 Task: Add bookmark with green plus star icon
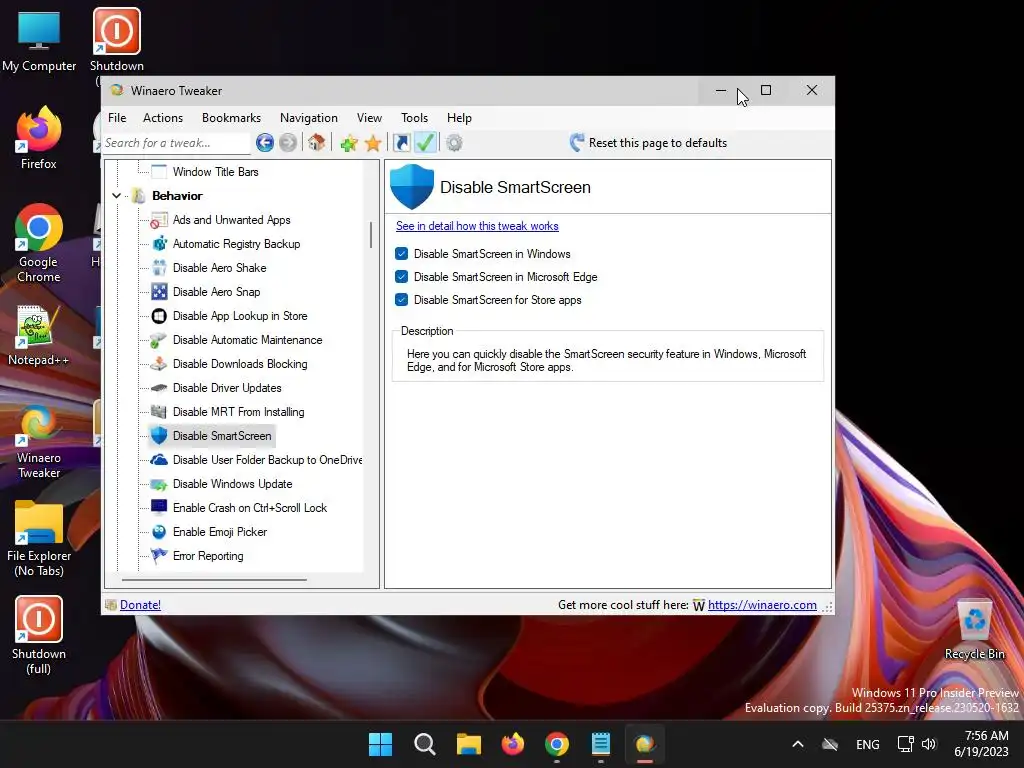point(349,143)
